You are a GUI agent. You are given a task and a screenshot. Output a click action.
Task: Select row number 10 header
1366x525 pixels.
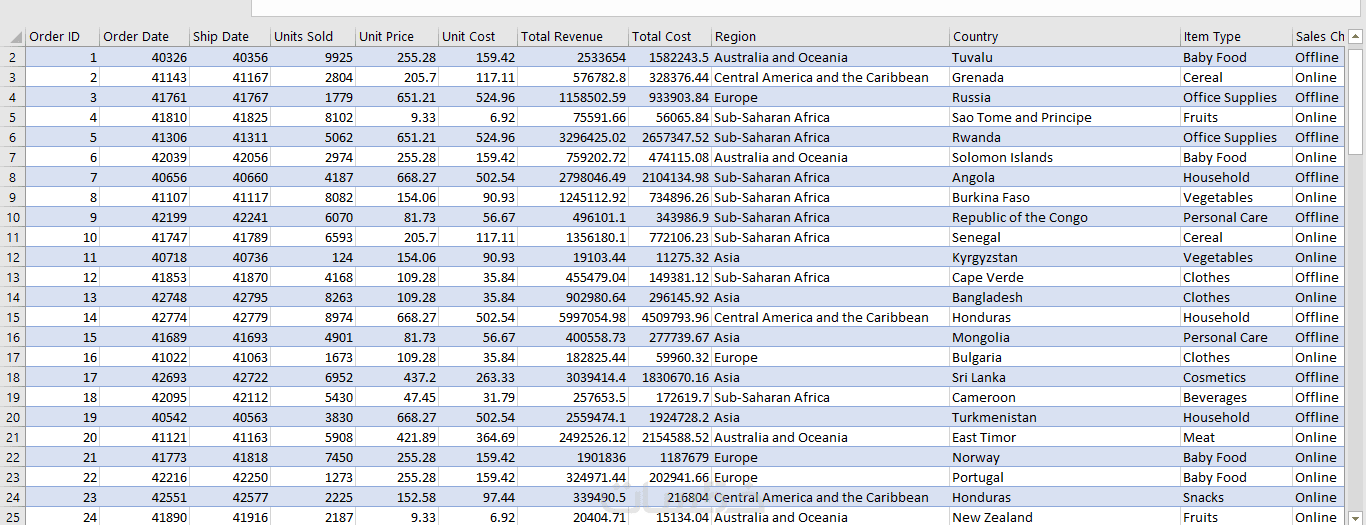pos(12,217)
